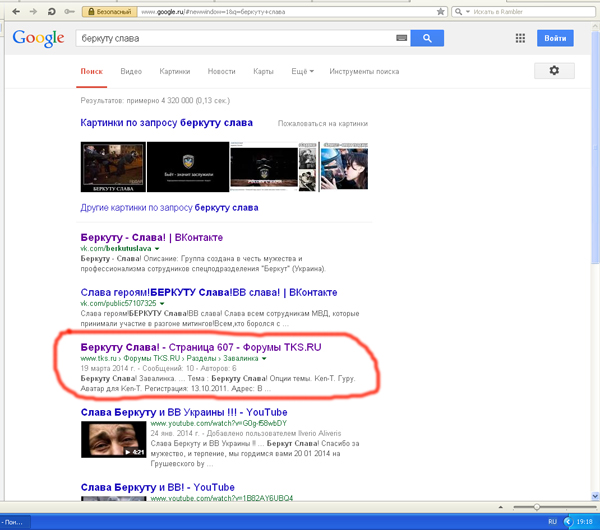This screenshot has width=600, height=530.
Task: Click the Пои... taskbar window button
Action: coord(15,522)
